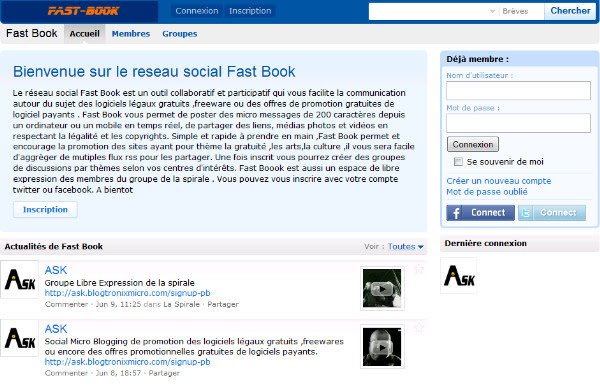This screenshot has width=600, height=390.
Task: Focus the top search text field
Action: (428, 11)
